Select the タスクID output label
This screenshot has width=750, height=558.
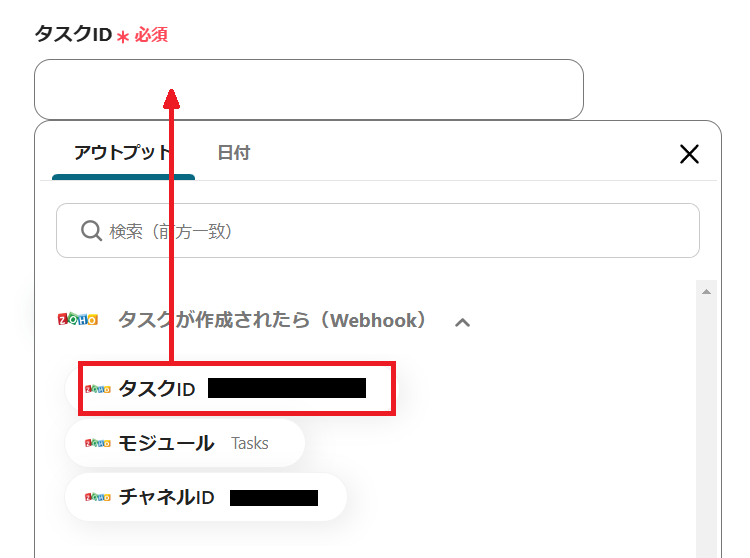pyautogui.click(x=157, y=389)
